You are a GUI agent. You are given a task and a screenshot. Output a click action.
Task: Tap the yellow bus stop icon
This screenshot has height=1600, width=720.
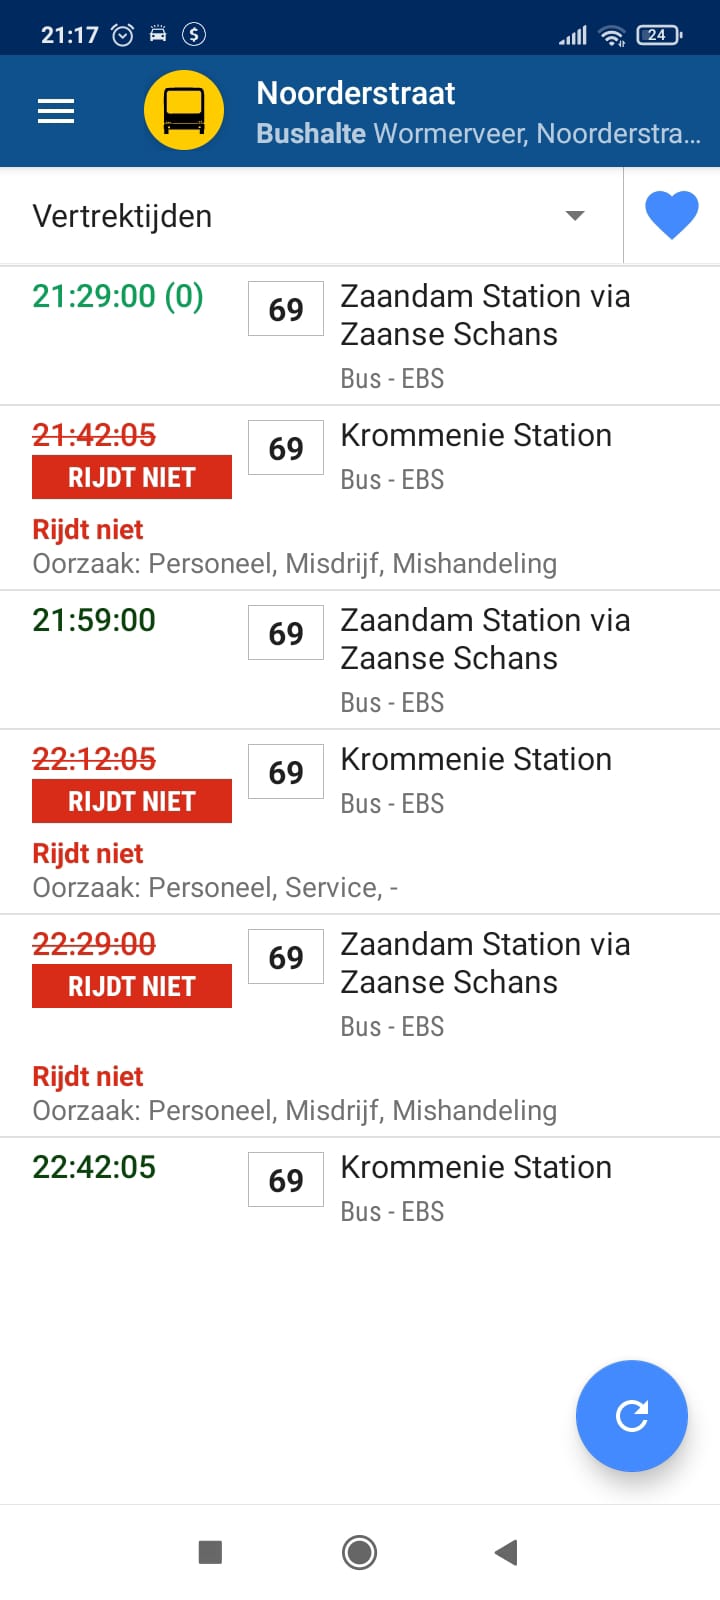coord(184,110)
